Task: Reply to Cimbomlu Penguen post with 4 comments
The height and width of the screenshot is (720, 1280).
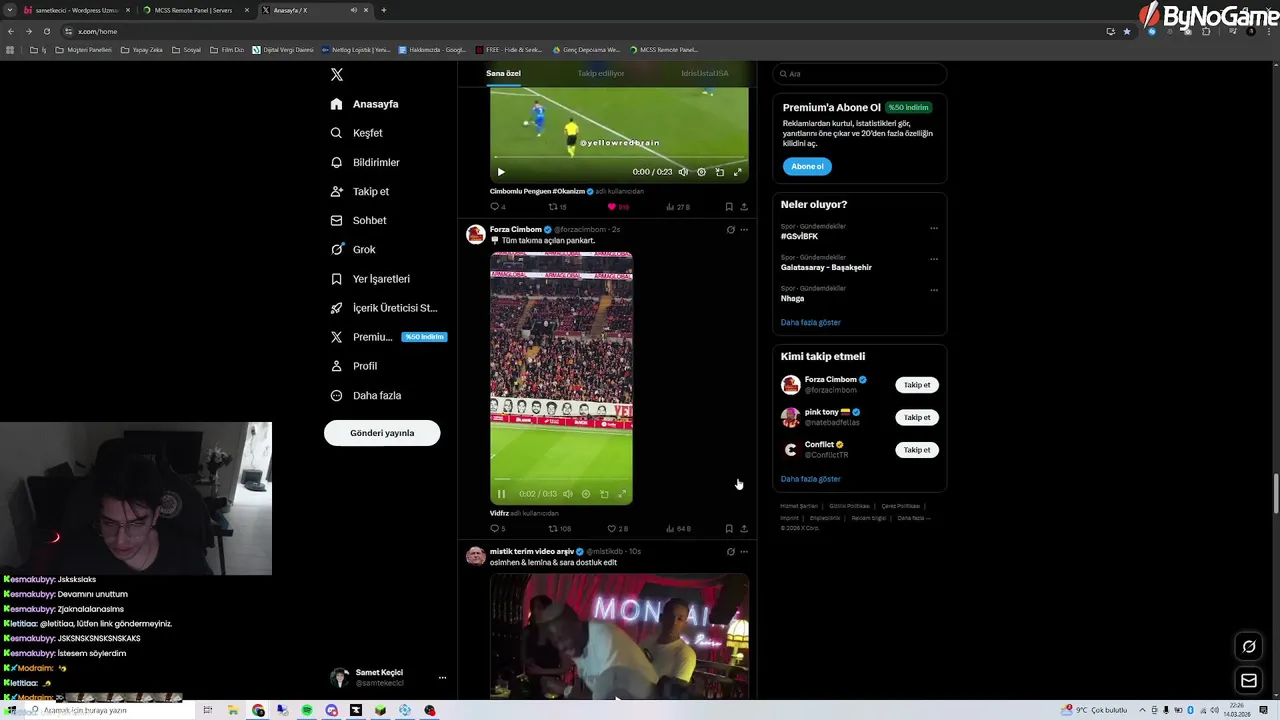Action: click(x=497, y=207)
